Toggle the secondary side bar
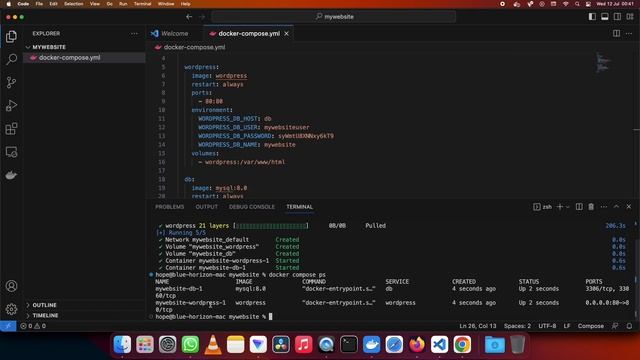This screenshot has height=360, width=640. point(618,17)
